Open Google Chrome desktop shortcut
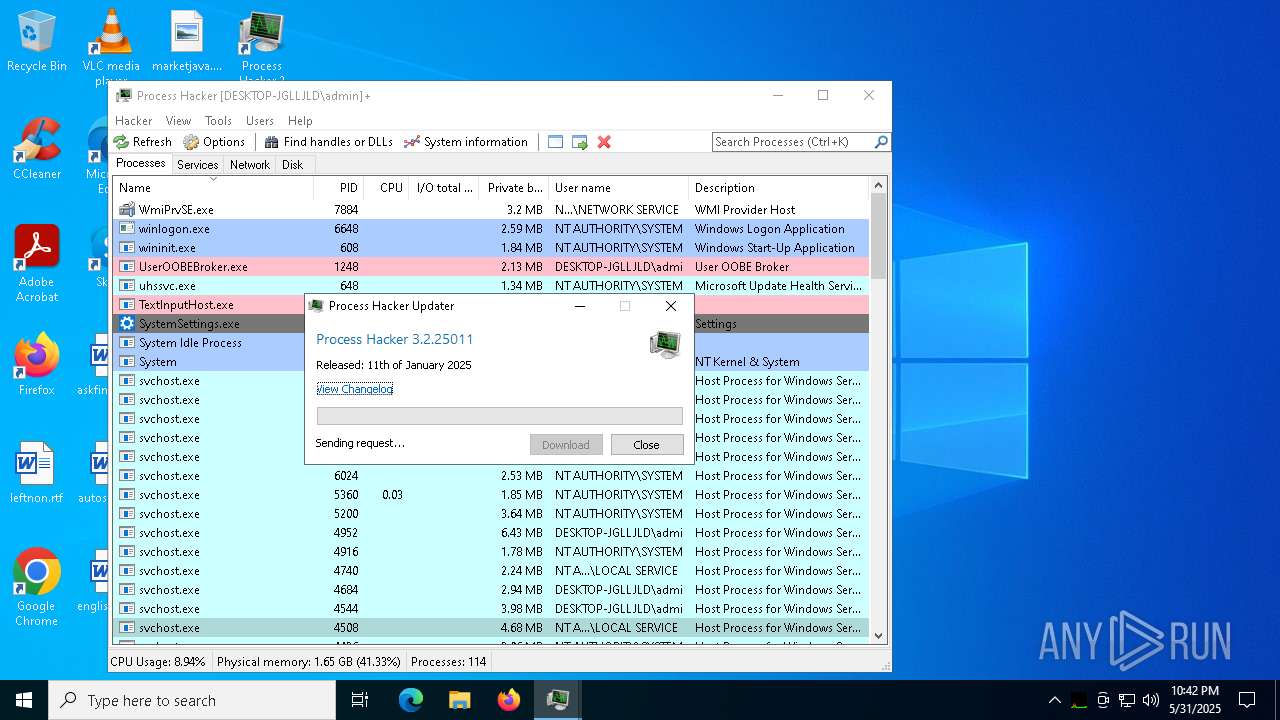 click(37, 587)
